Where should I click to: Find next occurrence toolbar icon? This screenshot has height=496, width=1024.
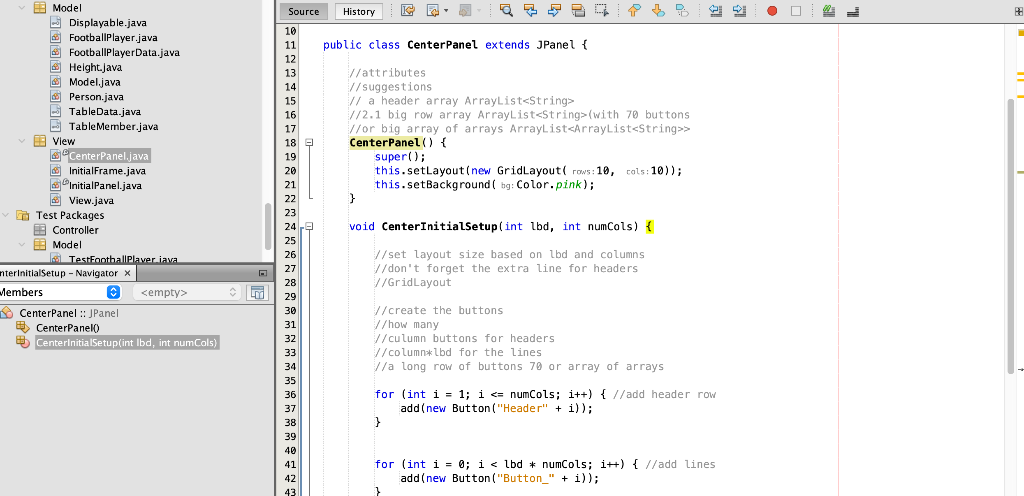554,11
